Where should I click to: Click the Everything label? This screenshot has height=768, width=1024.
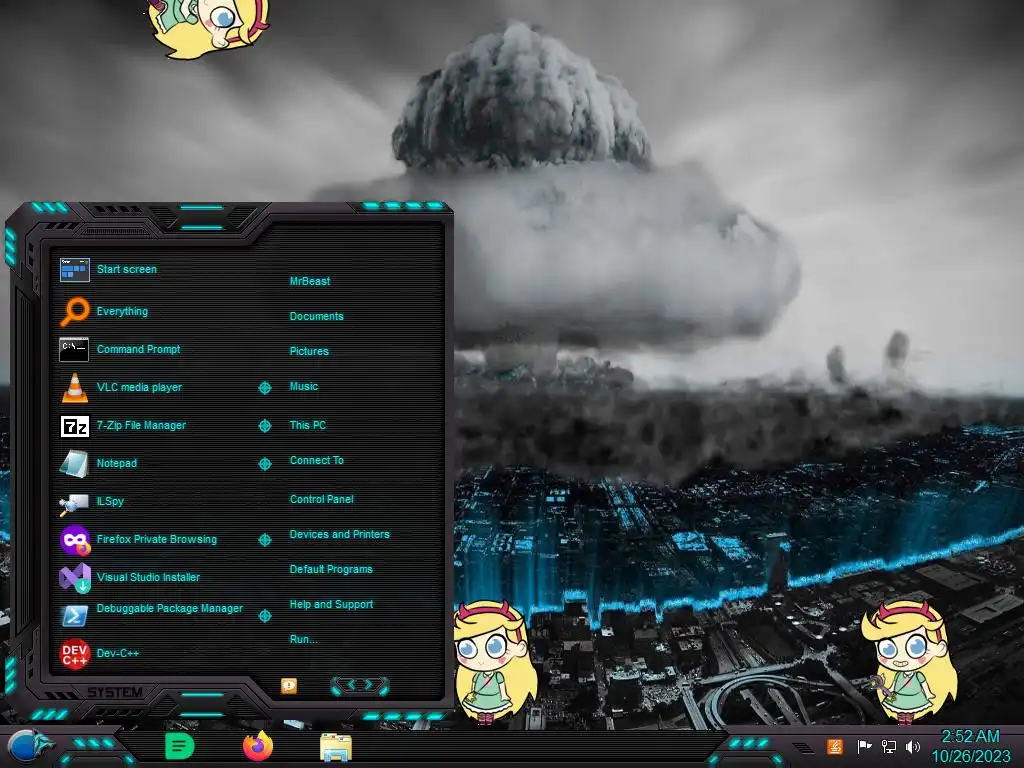[x=122, y=312]
